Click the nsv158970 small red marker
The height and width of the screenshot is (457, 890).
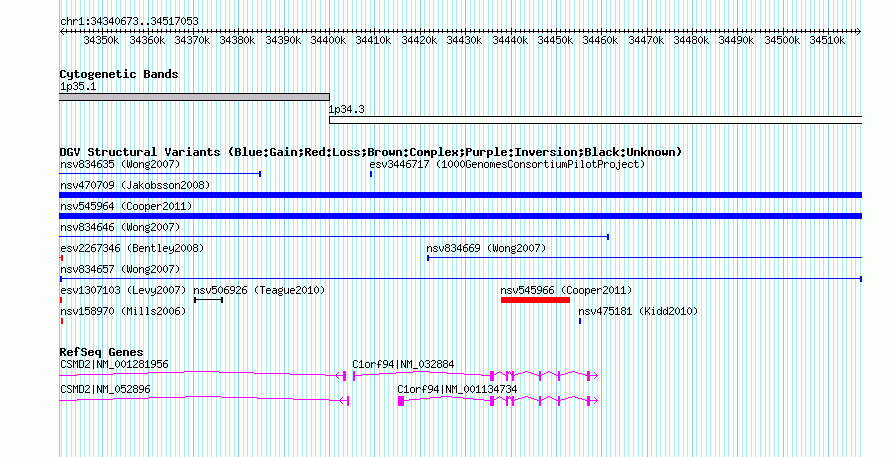61,321
